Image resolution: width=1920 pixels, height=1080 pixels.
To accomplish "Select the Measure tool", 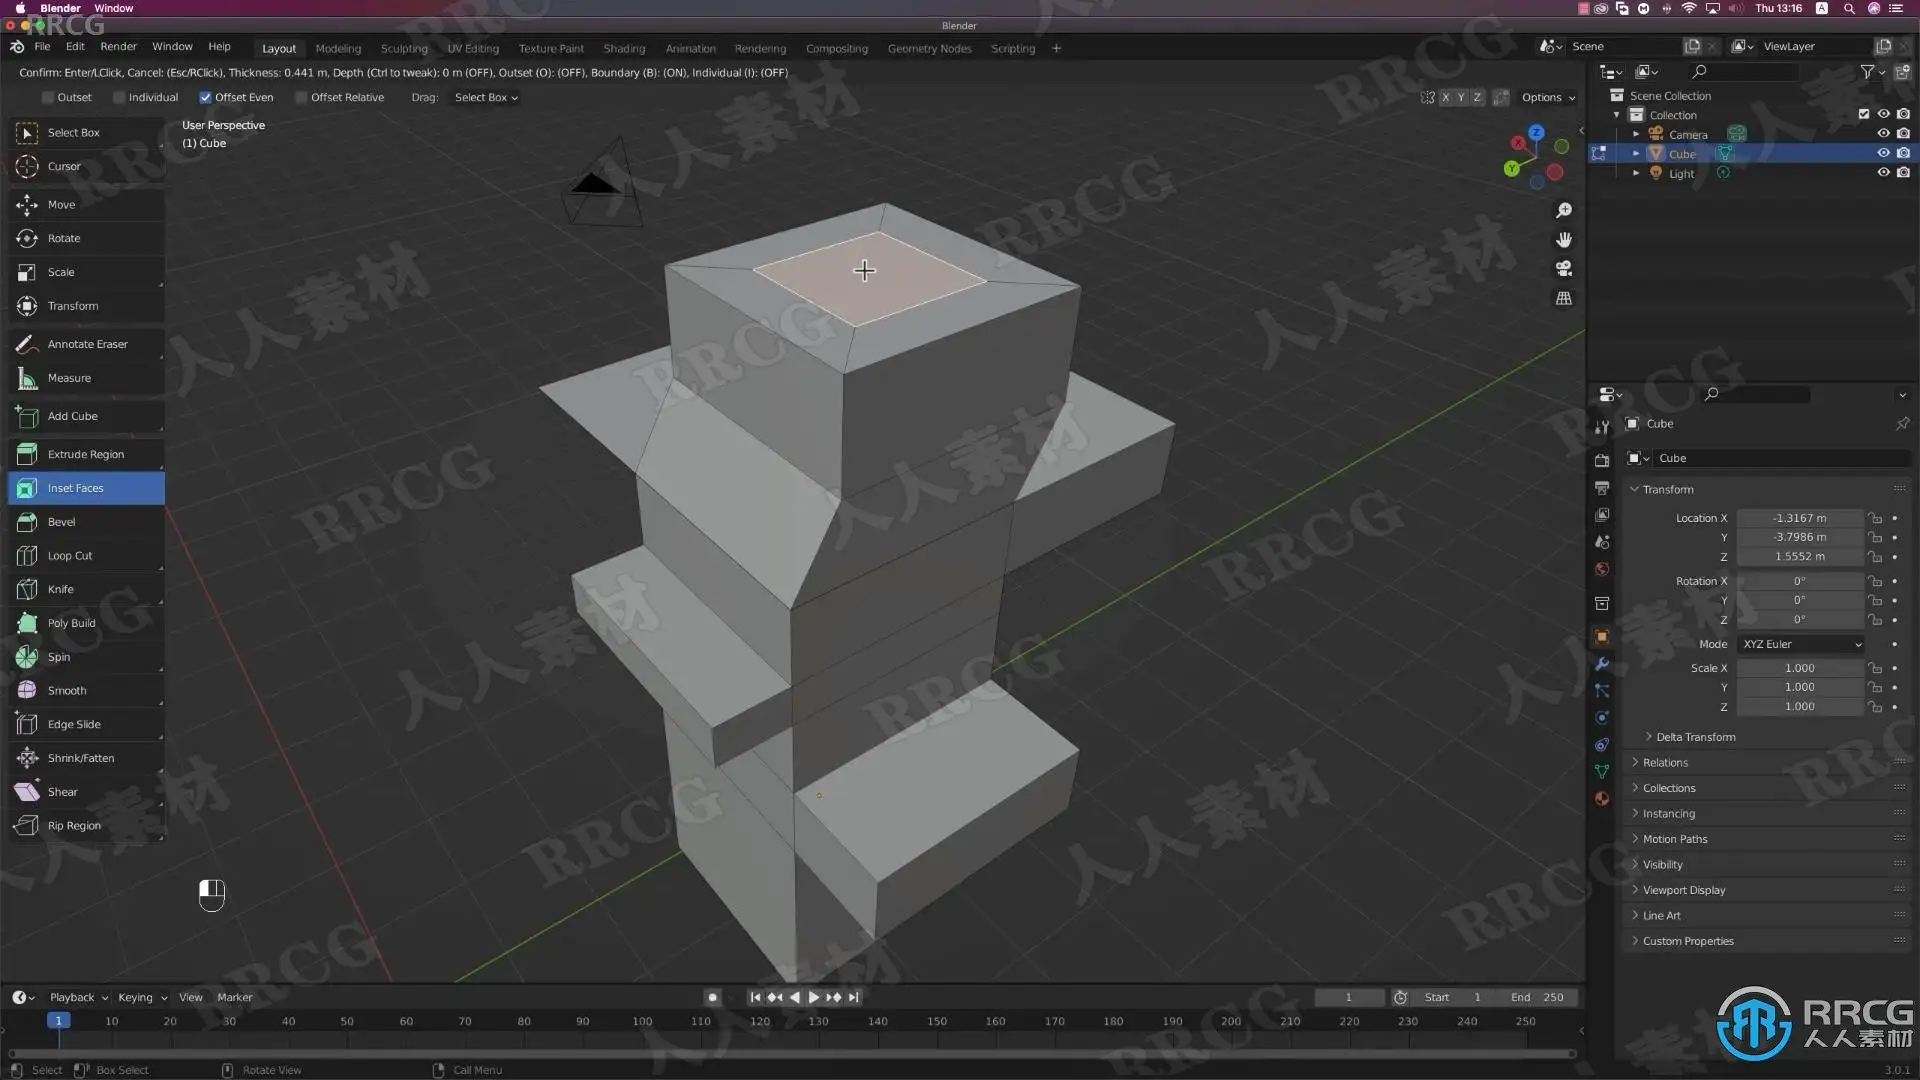I will pyautogui.click(x=86, y=379).
